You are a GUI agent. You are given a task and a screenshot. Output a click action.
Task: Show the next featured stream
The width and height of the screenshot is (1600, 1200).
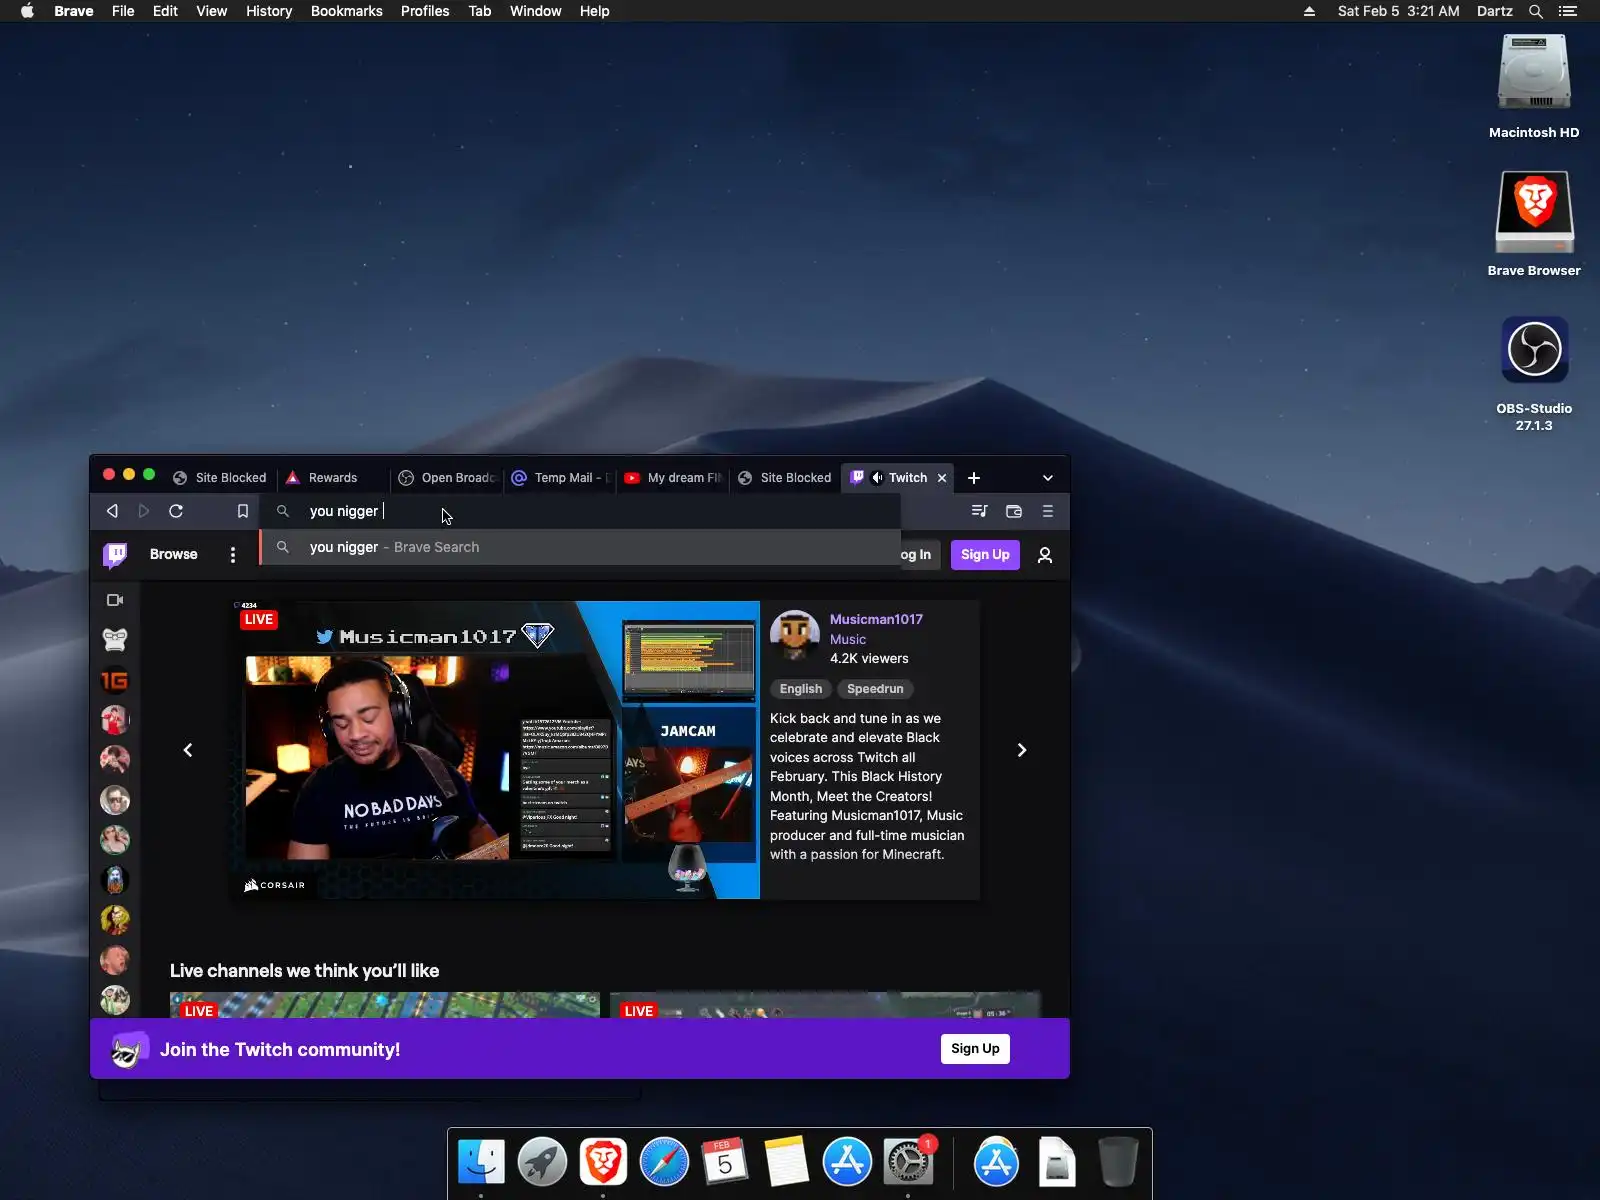pyautogui.click(x=1022, y=750)
